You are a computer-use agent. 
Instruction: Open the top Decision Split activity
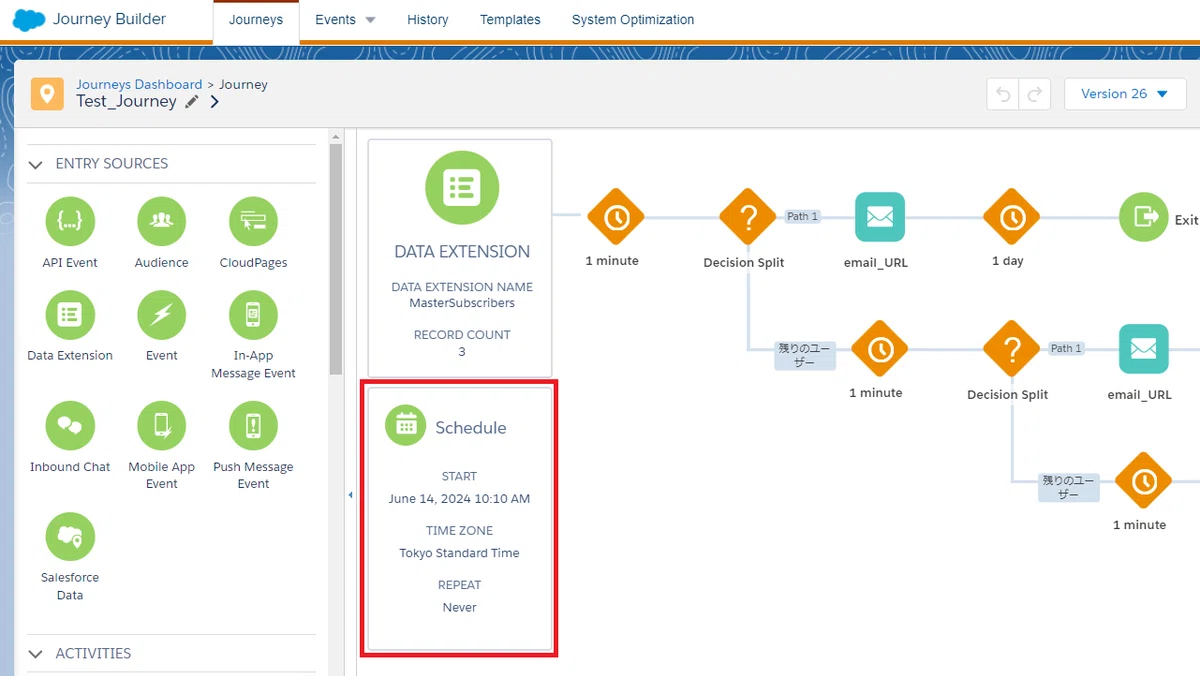[748, 217]
